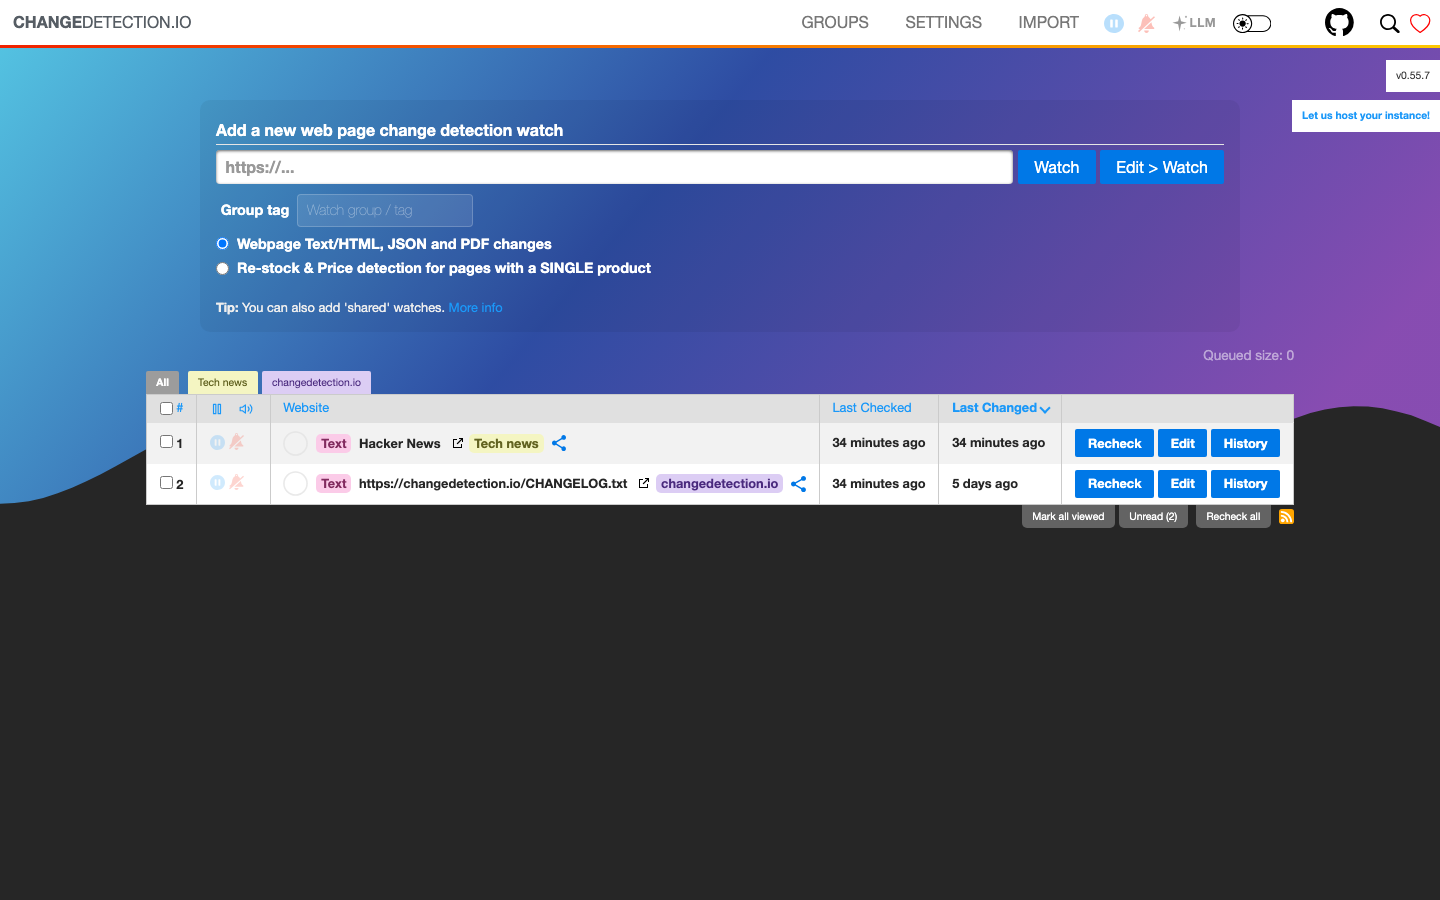Image resolution: width=1440 pixels, height=900 pixels.
Task: Click CHANGELOG.txt favicon circle
Action: point(295,483)
